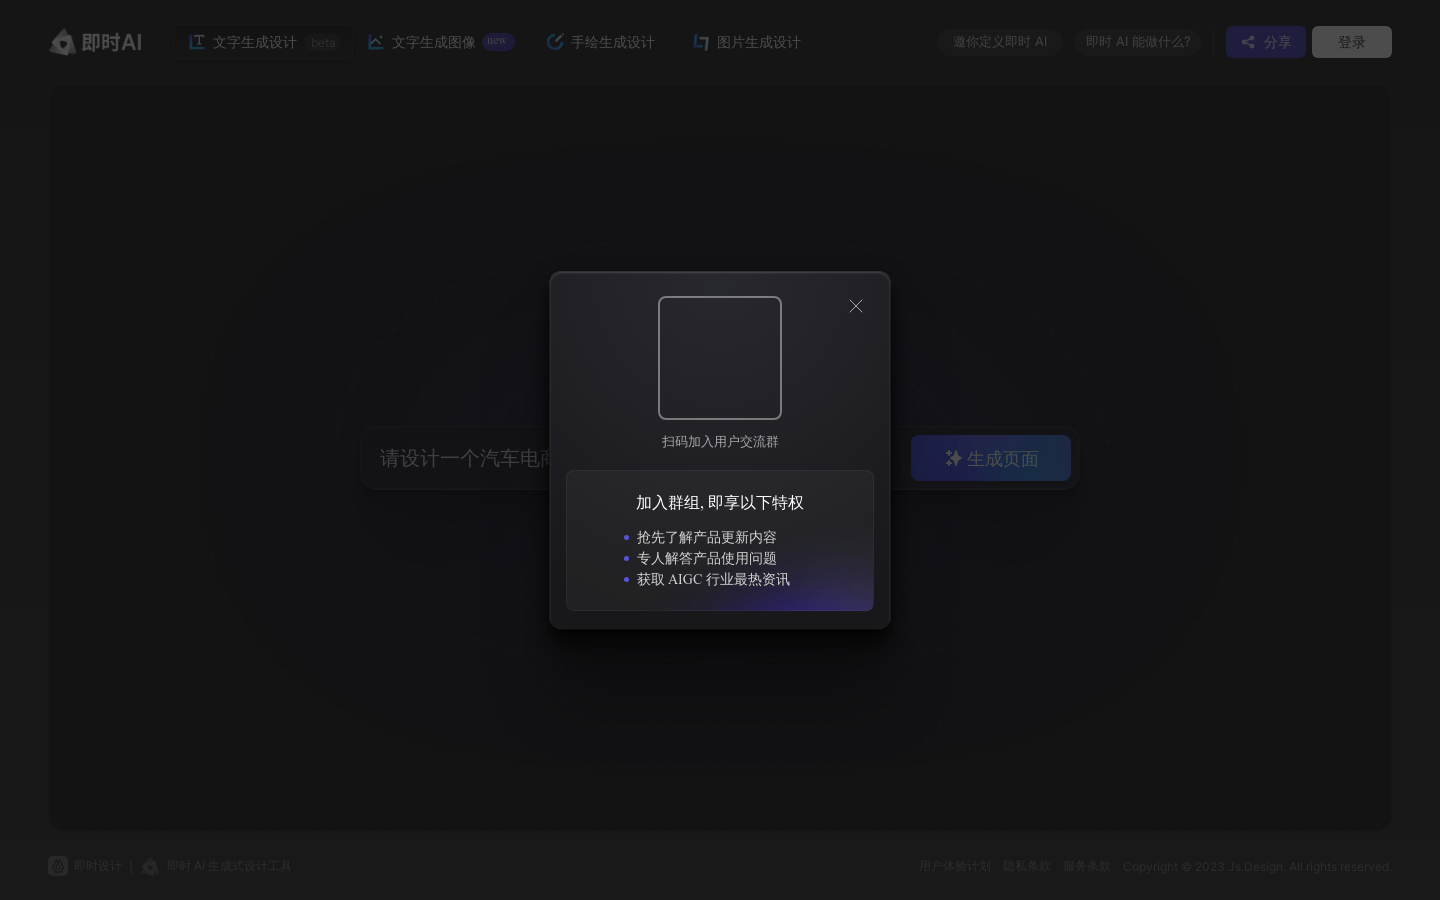Image resolution: width=1440 pixels, height=900 pixels.
Task: Click the 即时AI logo in header
Action: coord(96,42)
